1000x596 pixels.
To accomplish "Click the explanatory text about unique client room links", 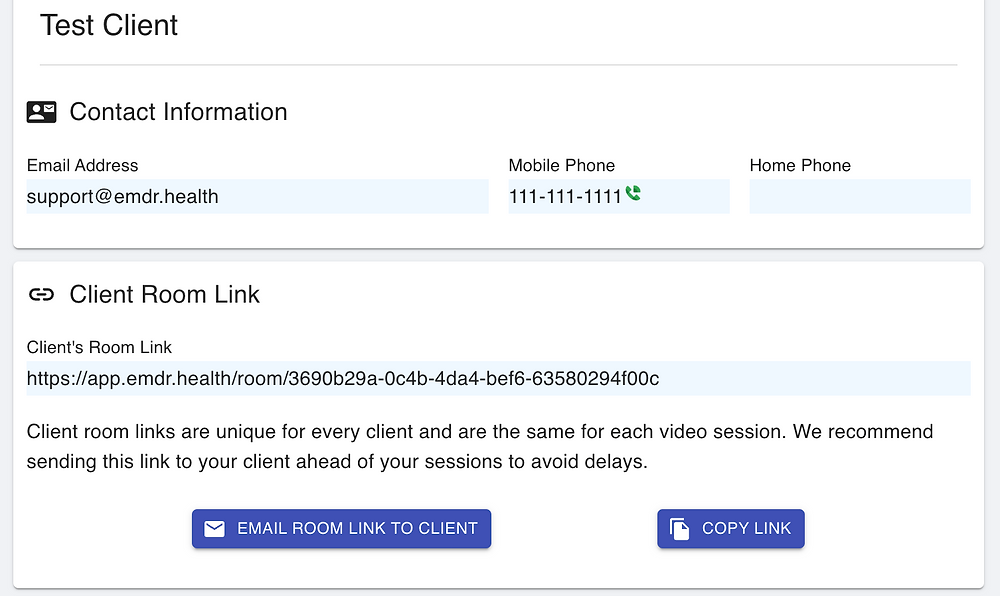I will coord(480,445).
